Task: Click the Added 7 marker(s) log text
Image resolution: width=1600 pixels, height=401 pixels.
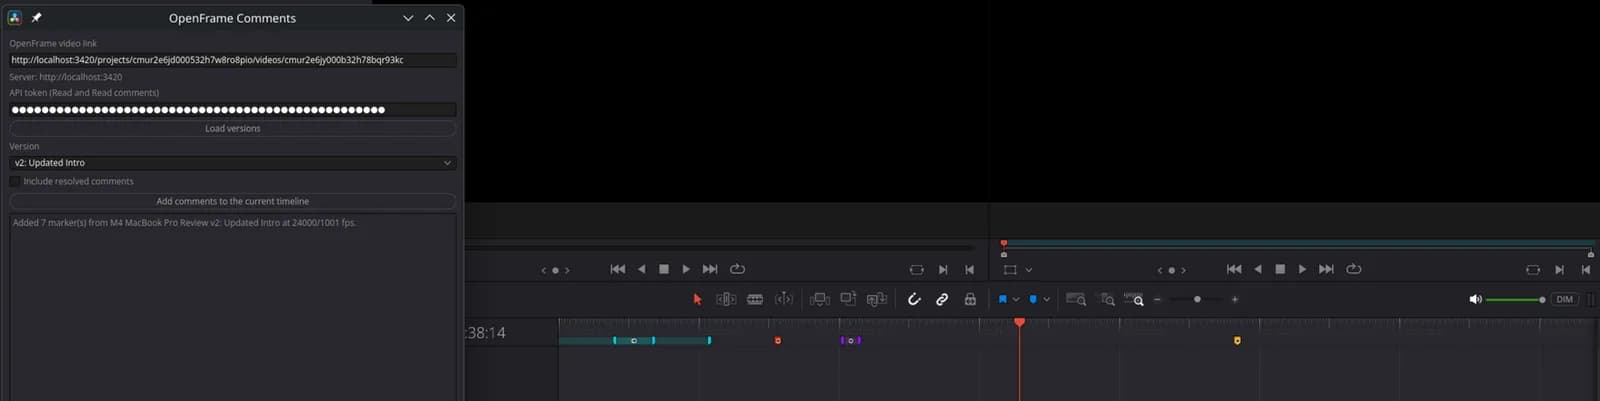Action: pos(184,223)
